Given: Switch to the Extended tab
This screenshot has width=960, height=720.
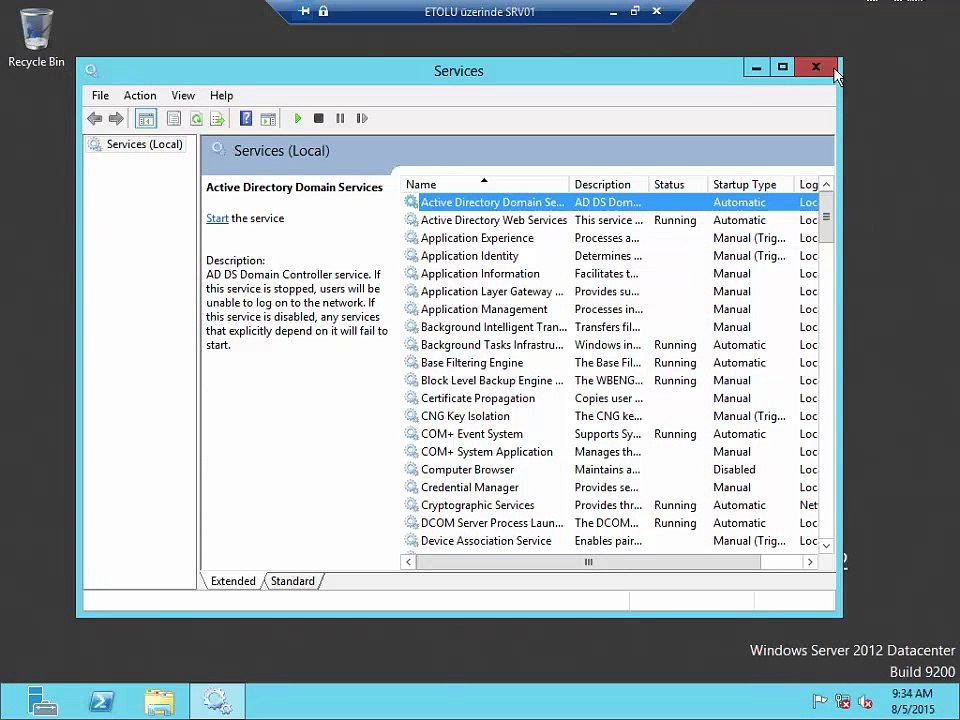Looking at the screenshot, I should point(233,581).
